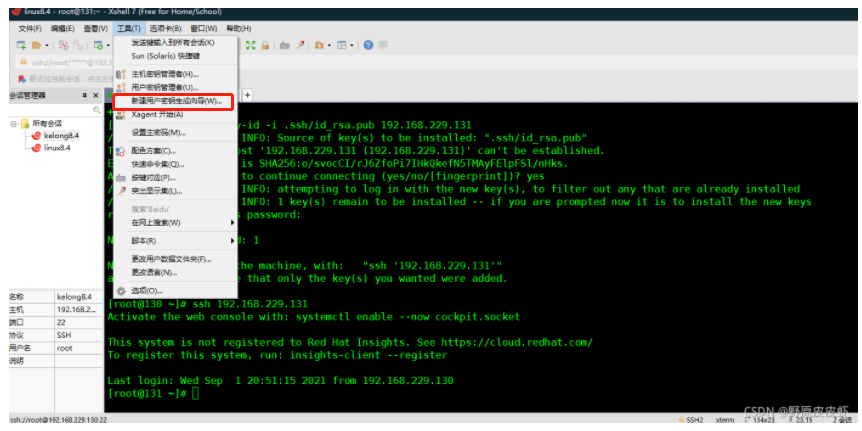Screen dimensions: 862x431
Task: Open the 文件(F) menu
Action: coord(30,29)
